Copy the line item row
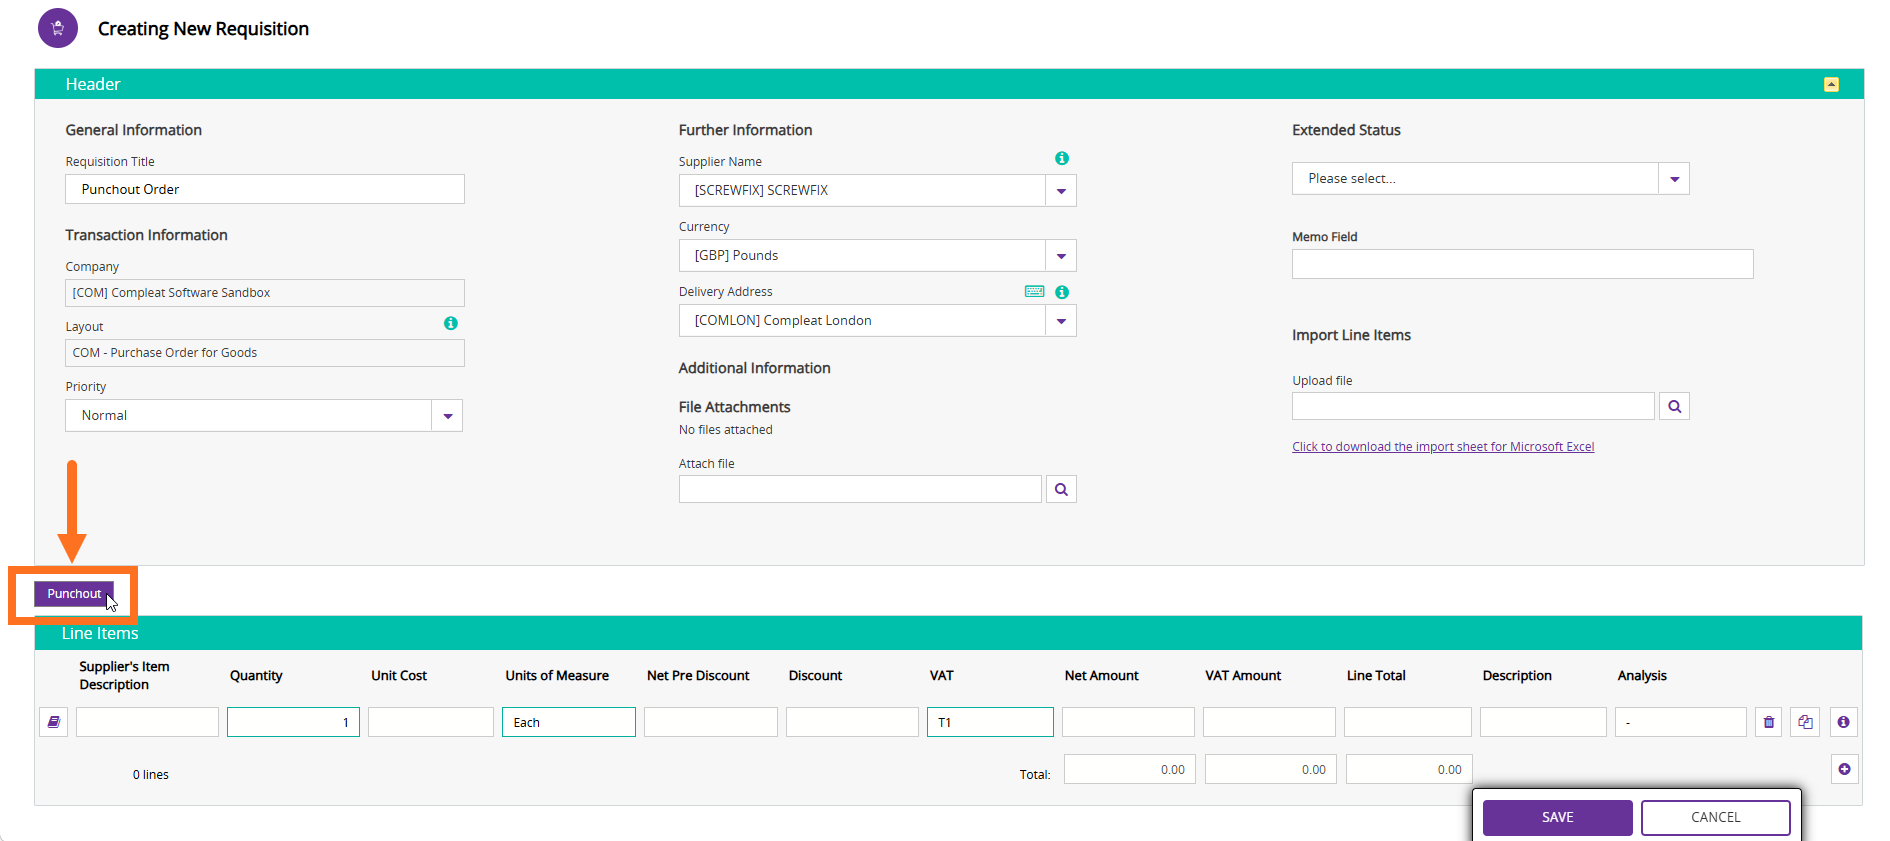This screenshot has height=841, width=1890. 1805,722
